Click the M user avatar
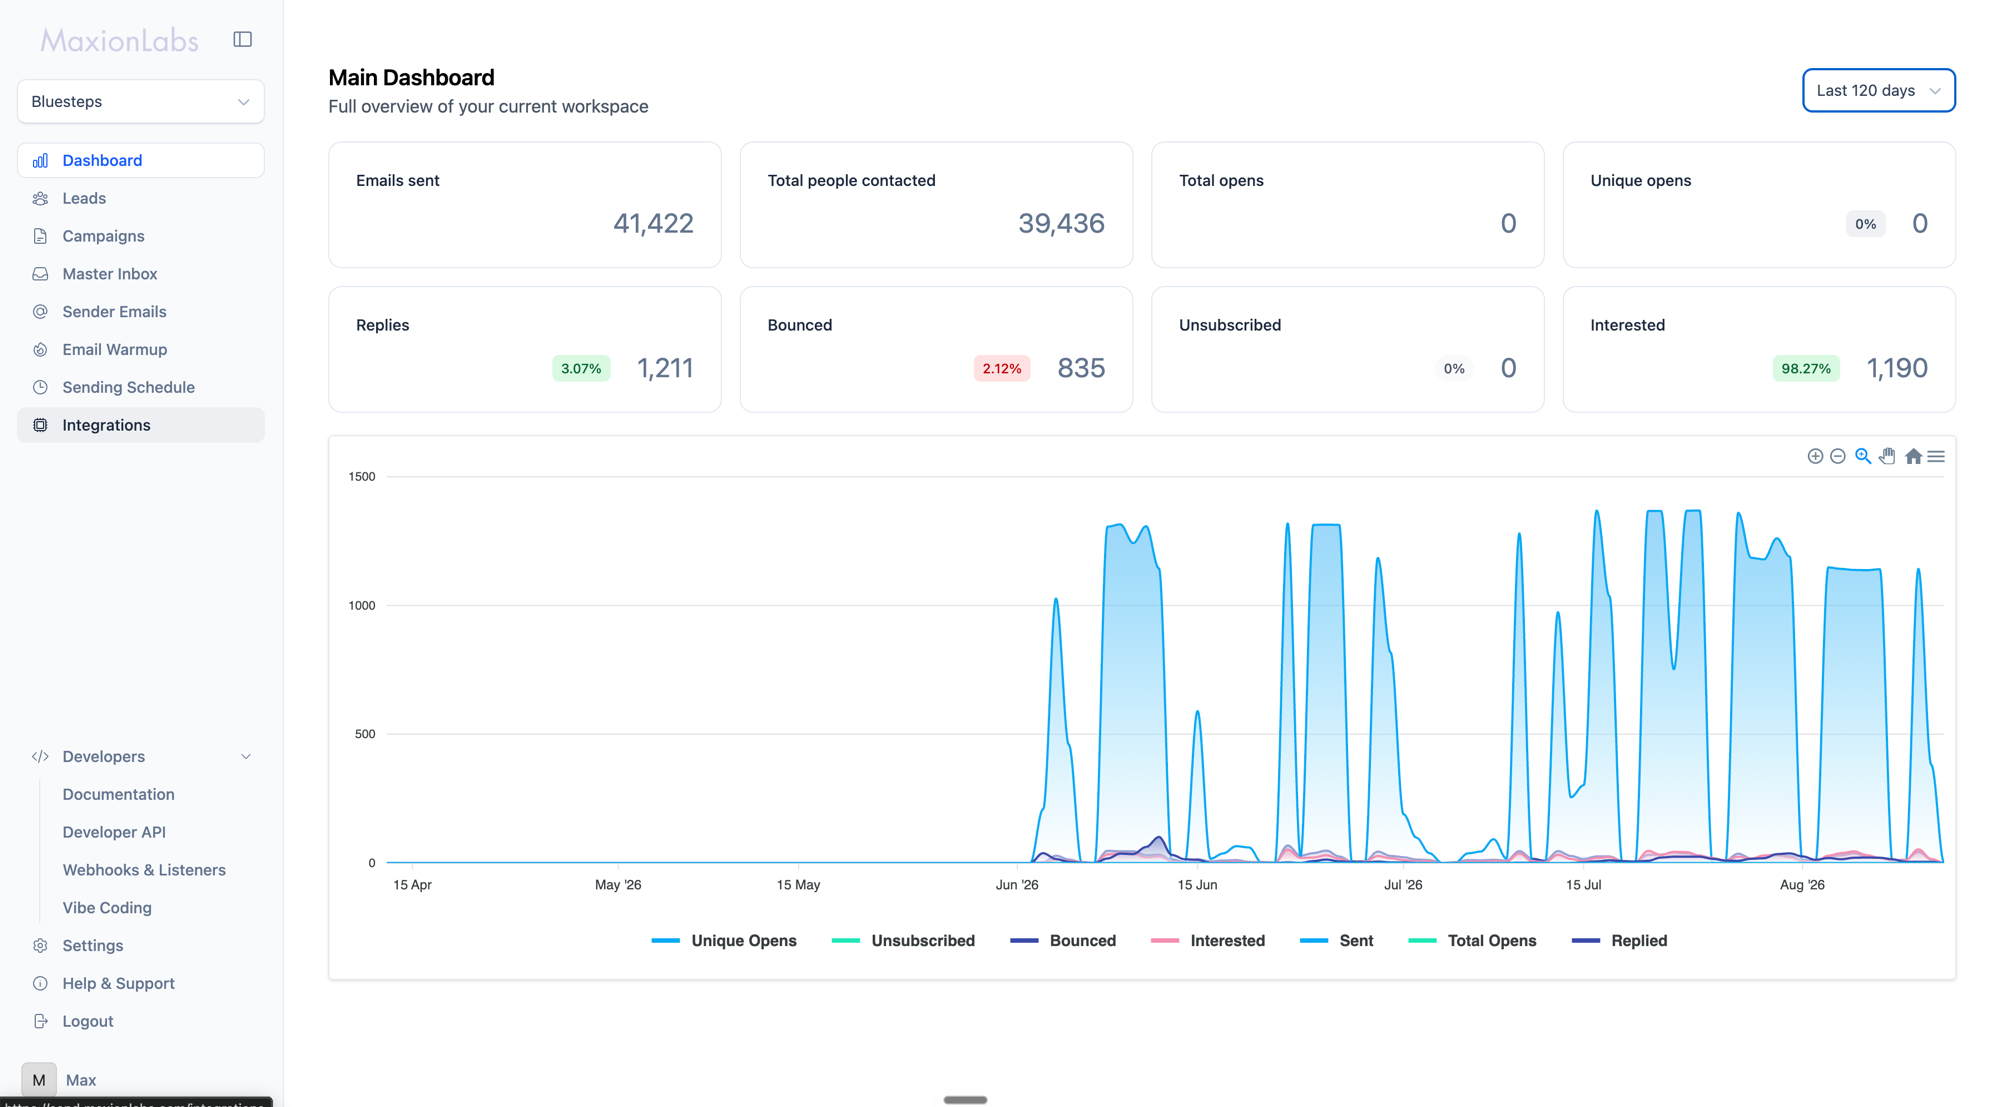Viewport: 2000px width, 1107px height. (x=39, y=1080)
